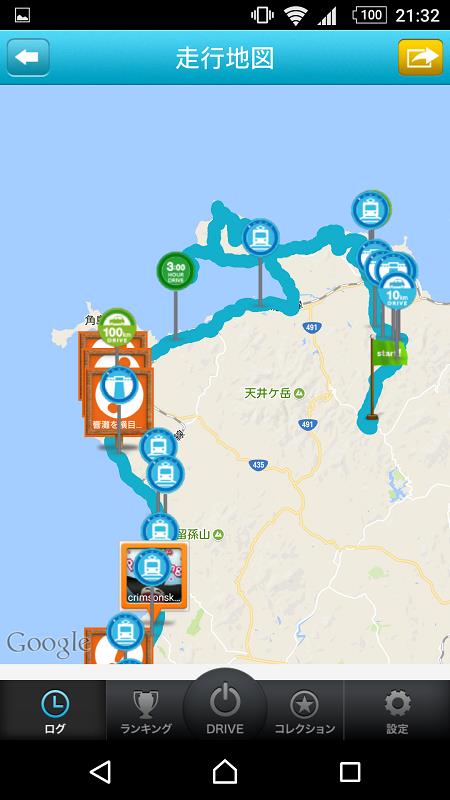The width and height of the screenshot is (450, 800).
Task: Tap the Android home button
Action: [x=225, y=771]
